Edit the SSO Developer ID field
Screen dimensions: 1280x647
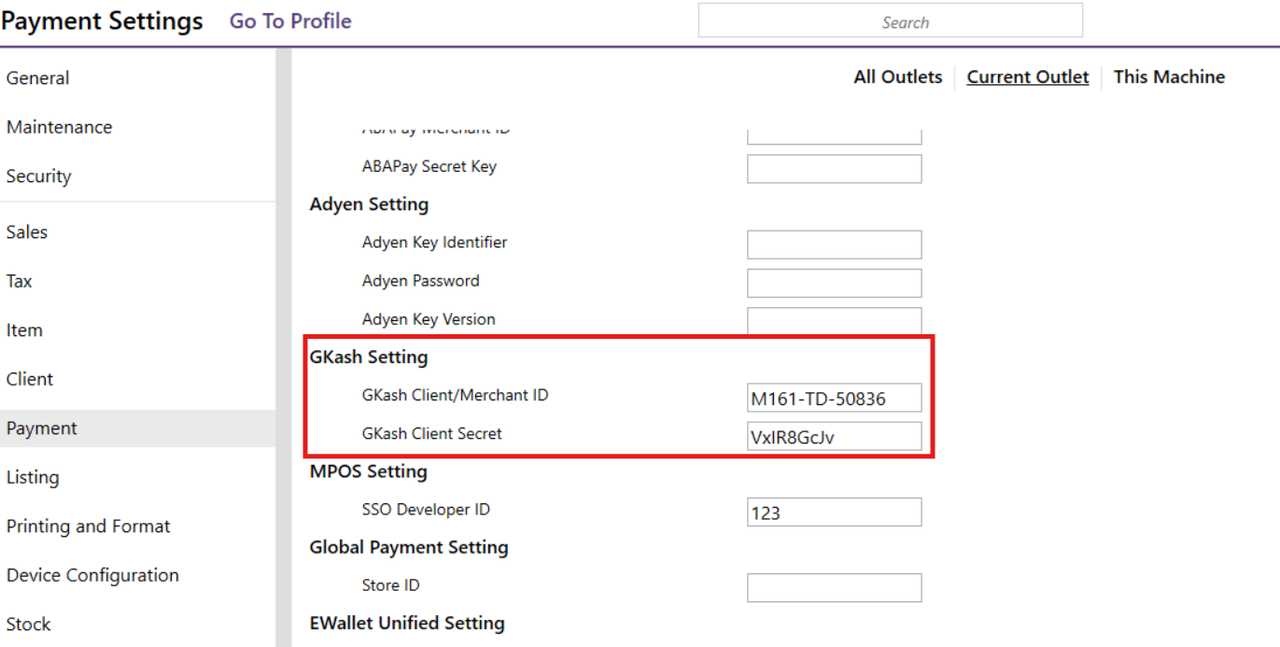coord(834,512)
